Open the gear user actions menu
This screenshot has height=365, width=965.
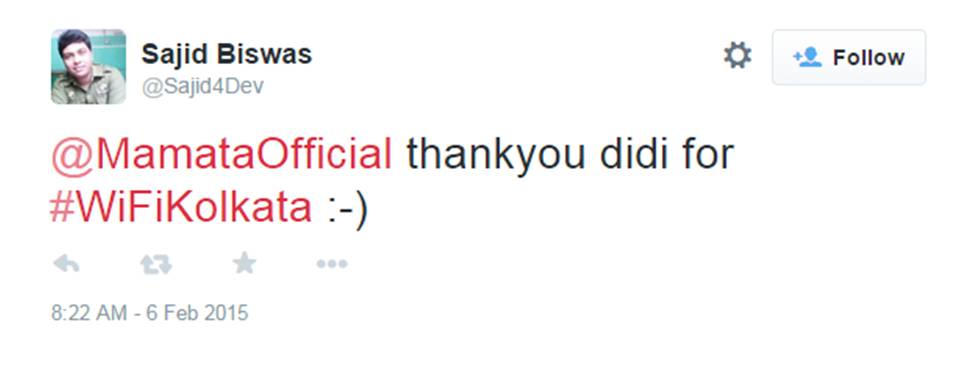click(x=737, y=55)
